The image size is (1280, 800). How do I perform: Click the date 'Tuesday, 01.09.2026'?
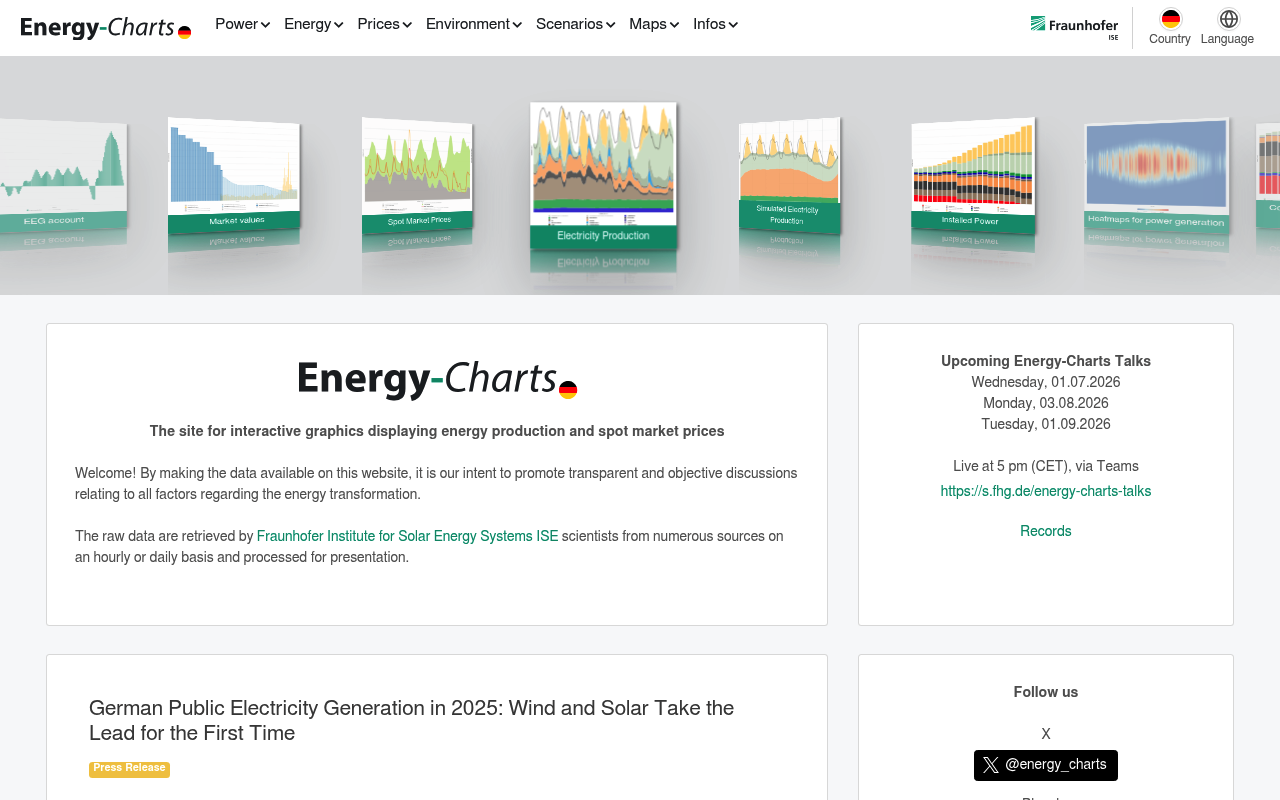coord(1046,424)
